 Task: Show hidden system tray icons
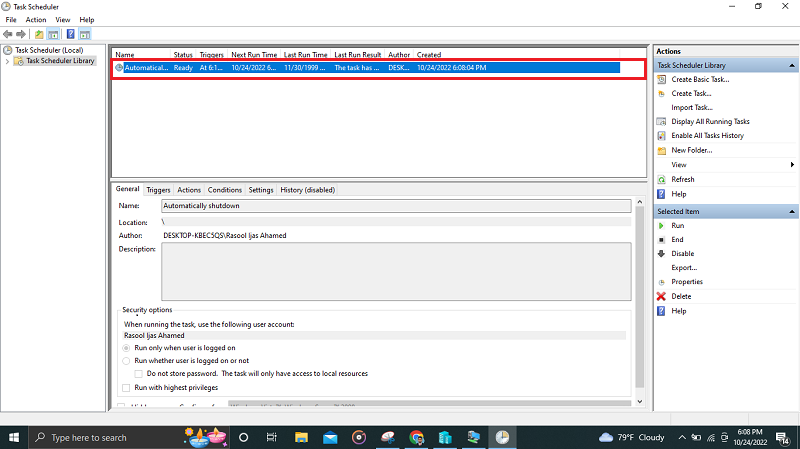pyautogui.click(x=682, y=437)
